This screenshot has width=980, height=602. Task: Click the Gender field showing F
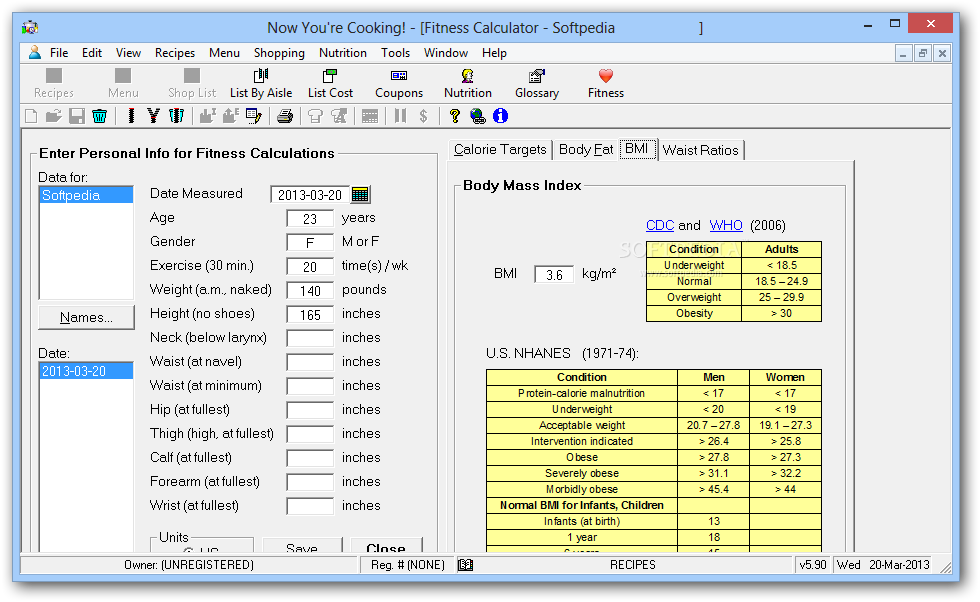click(310, 243)
